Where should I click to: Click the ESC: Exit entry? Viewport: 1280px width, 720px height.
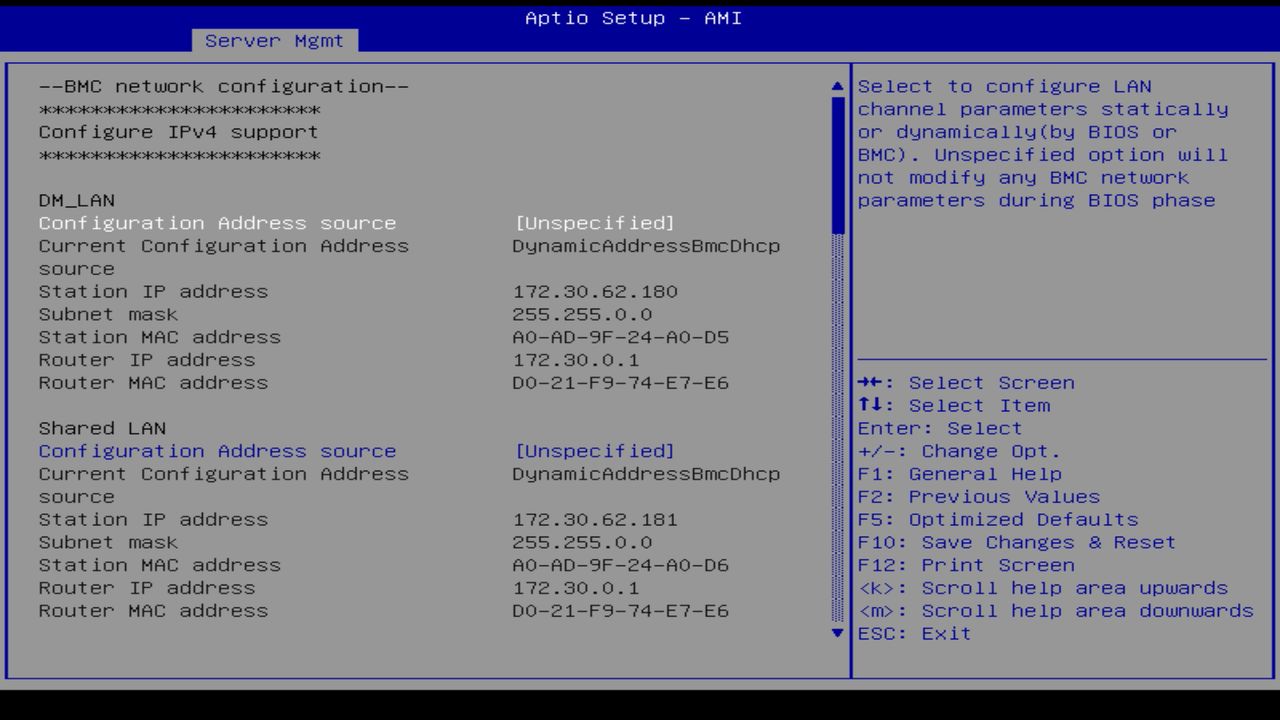tap(914, 633)
